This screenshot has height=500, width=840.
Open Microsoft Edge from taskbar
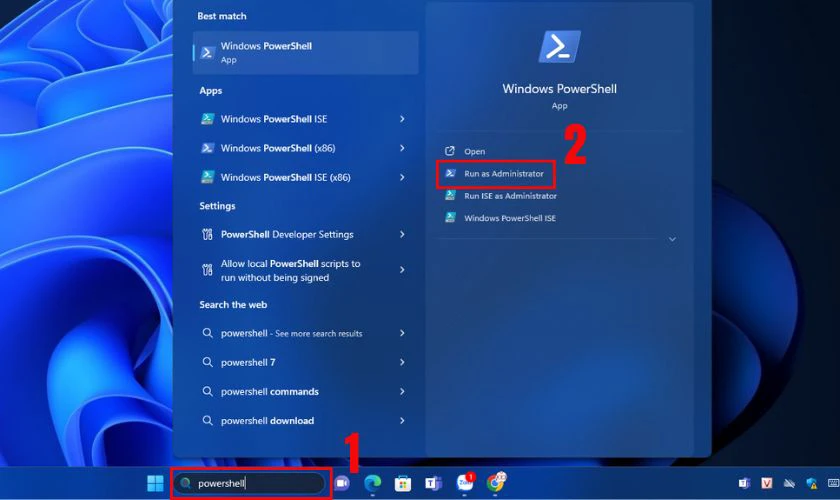372,483
